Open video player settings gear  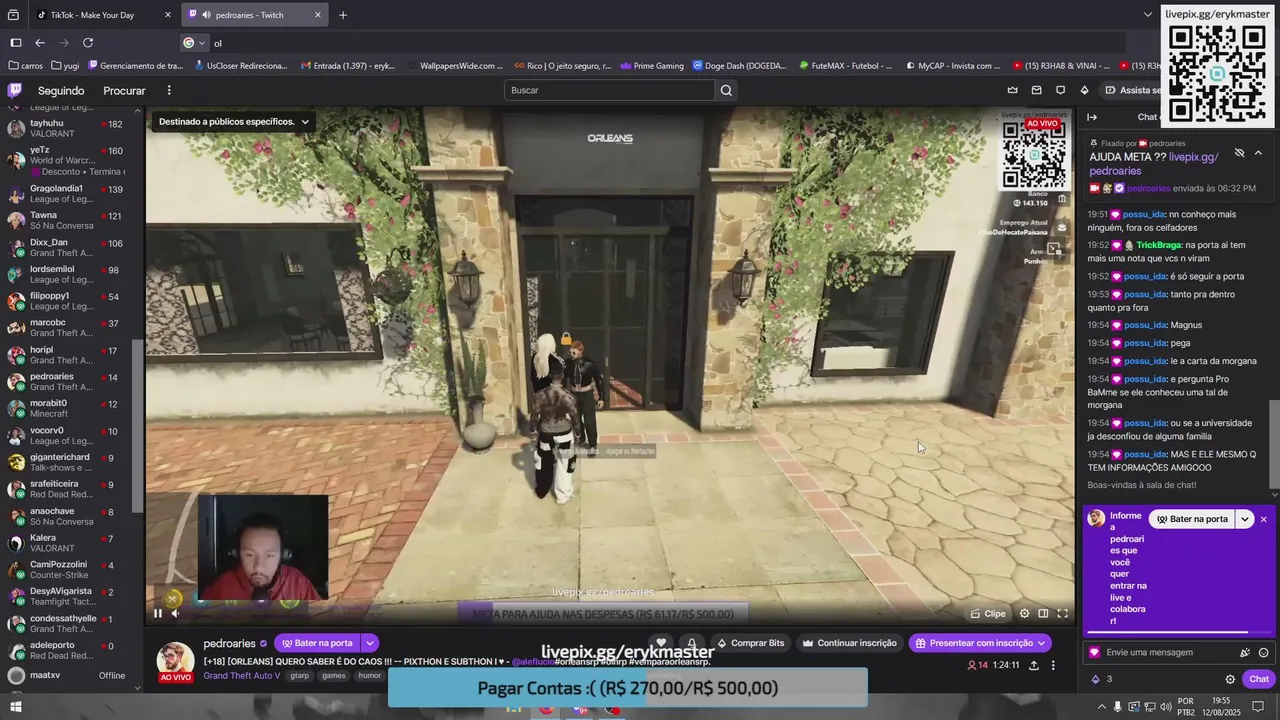pyautogui.click(x=1024, y=613)
